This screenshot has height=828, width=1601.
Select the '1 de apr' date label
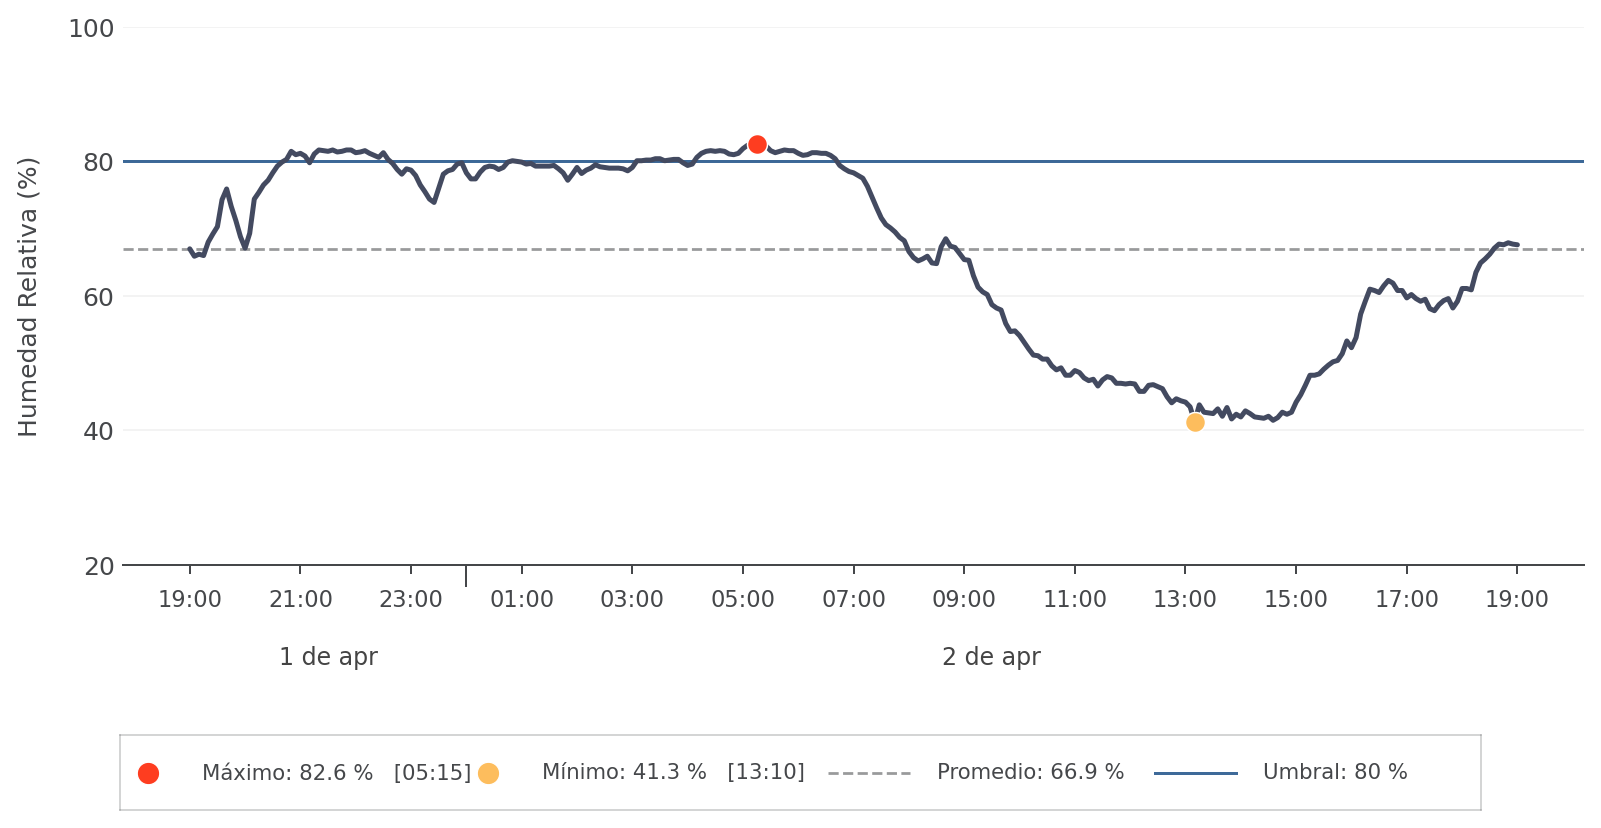pyautogui.click(x=328, y=657)
